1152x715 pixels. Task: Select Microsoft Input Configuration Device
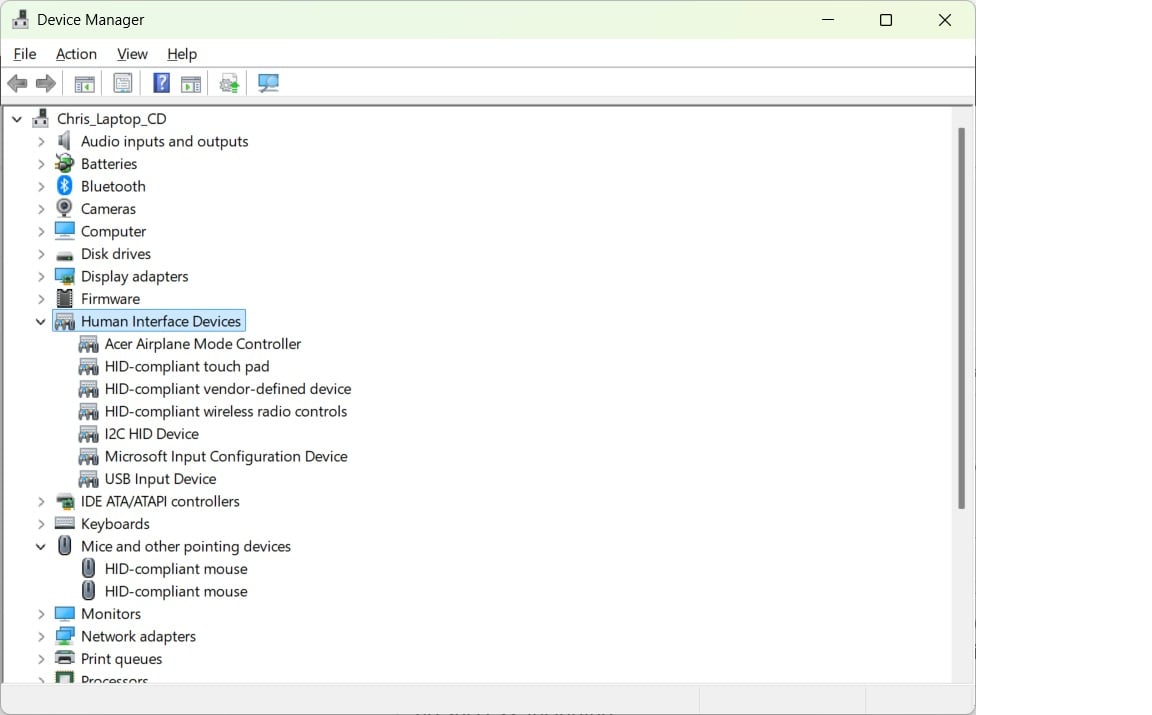point(226,456)
